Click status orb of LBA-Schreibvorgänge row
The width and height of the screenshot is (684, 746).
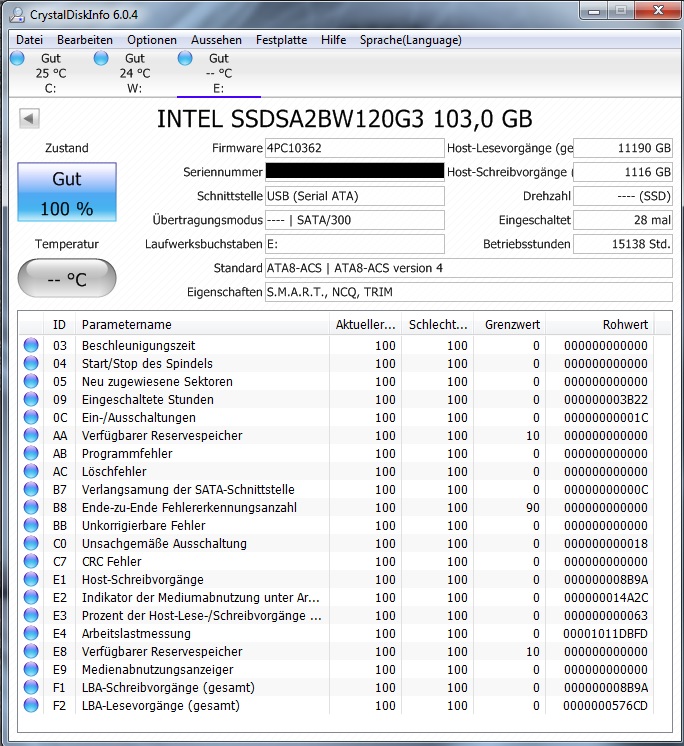point(31,687)
